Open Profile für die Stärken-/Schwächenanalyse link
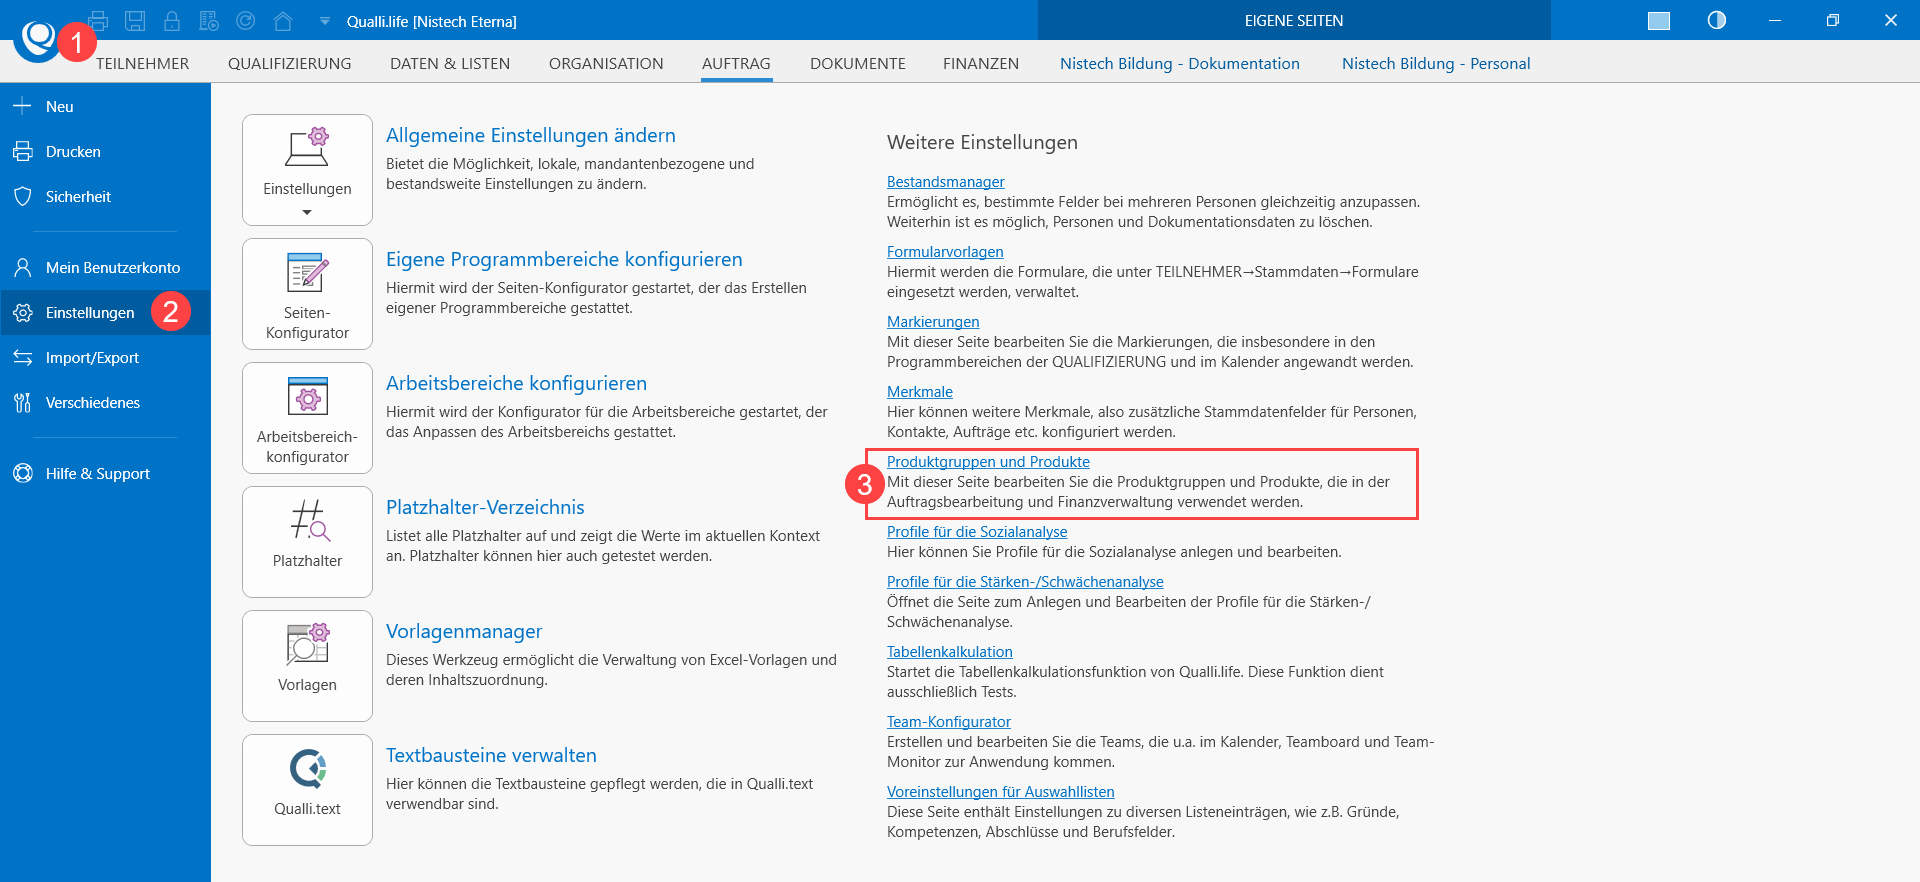The width and height of the screenshot is (1920, 882). (1025, 581)
